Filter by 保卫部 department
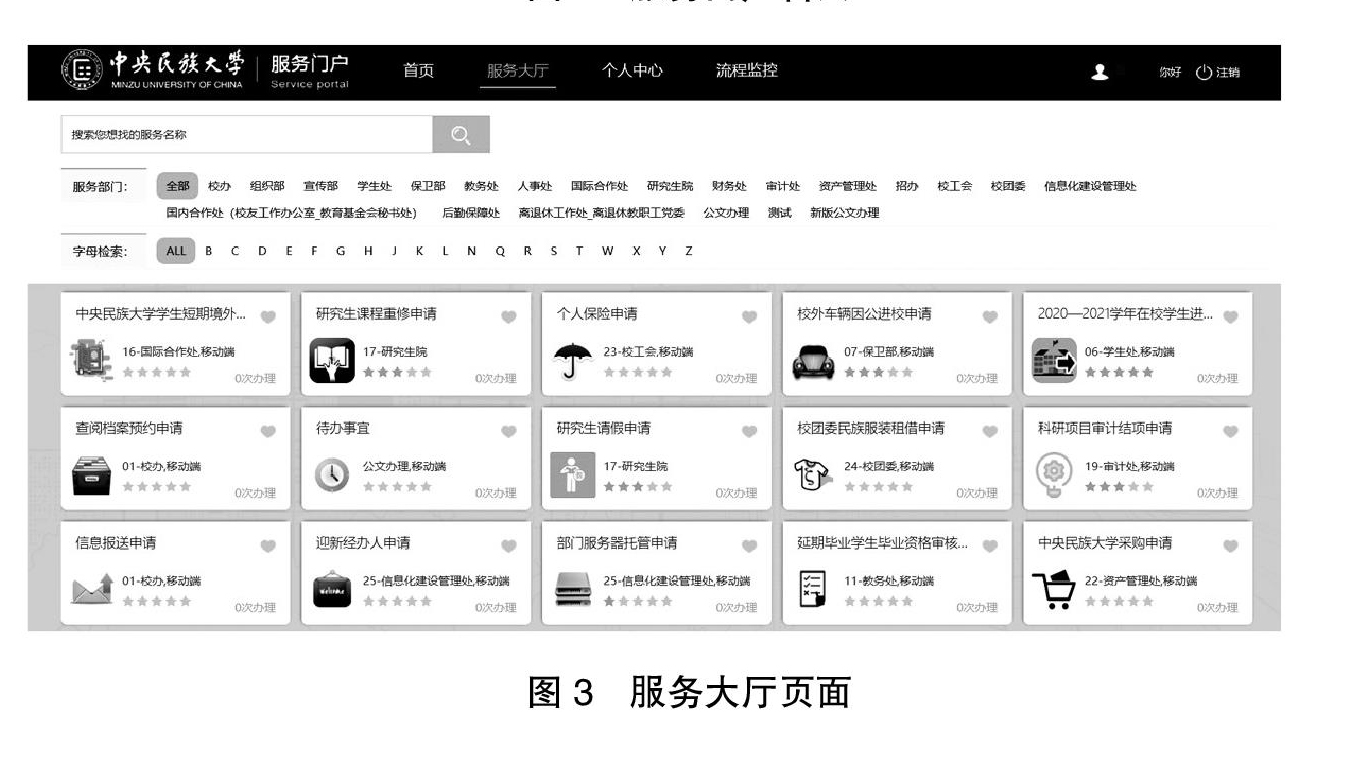The height and width of the screenshot is (758, 1359). point(428,186)
